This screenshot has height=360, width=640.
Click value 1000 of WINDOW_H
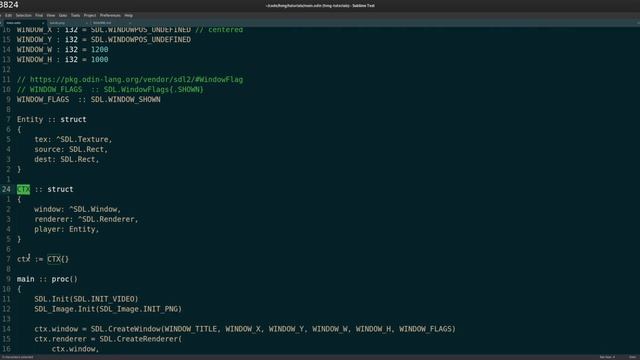point(99,60)
